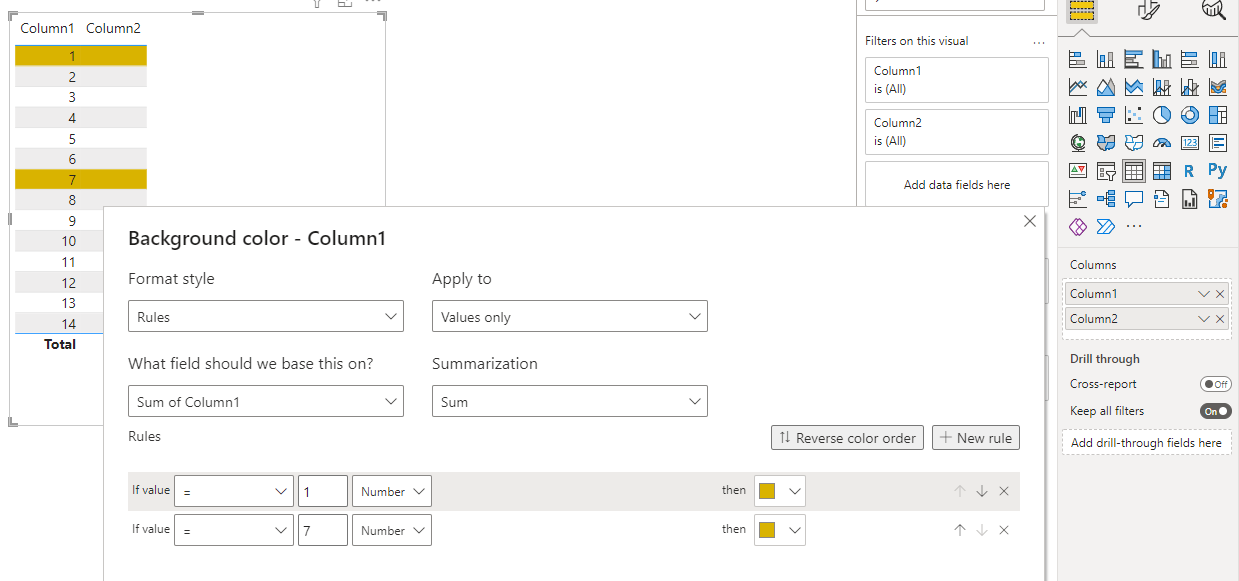The image size is (1239, 581).
Task: Delete the rule for value 1
Action: [x=1004, y=491]
